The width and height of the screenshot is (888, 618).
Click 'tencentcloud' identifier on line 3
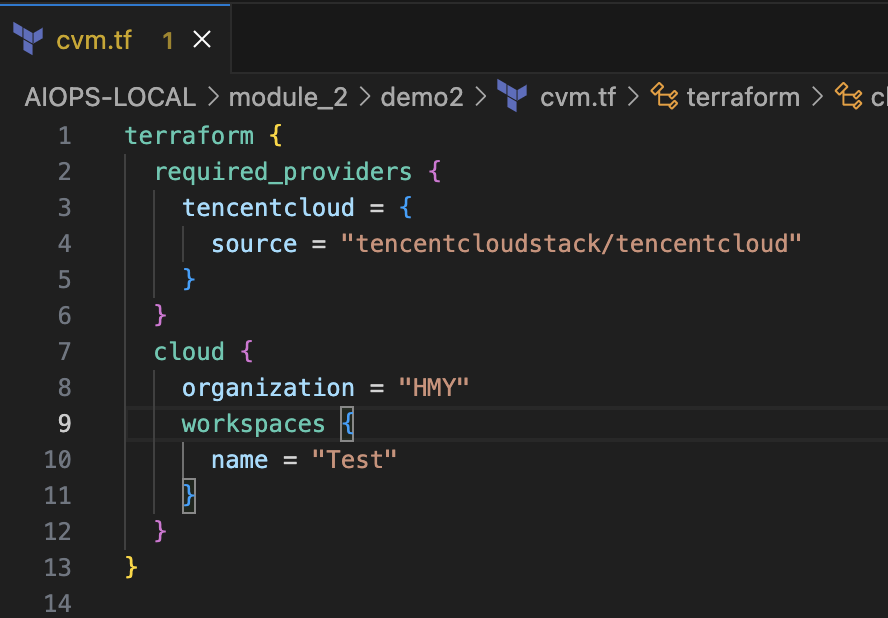pos(268,208)
